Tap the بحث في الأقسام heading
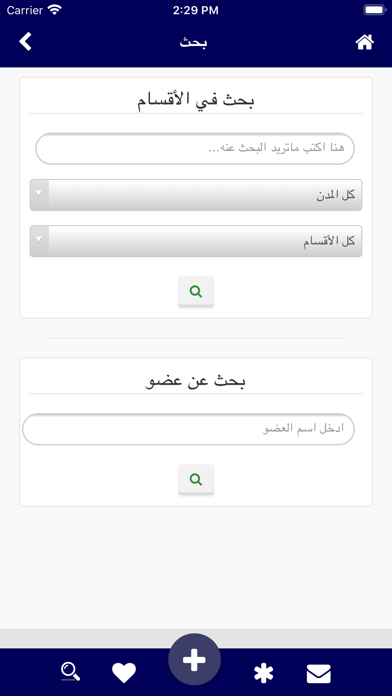The width and height of the screenshot is (392, 696). (195, 100)
